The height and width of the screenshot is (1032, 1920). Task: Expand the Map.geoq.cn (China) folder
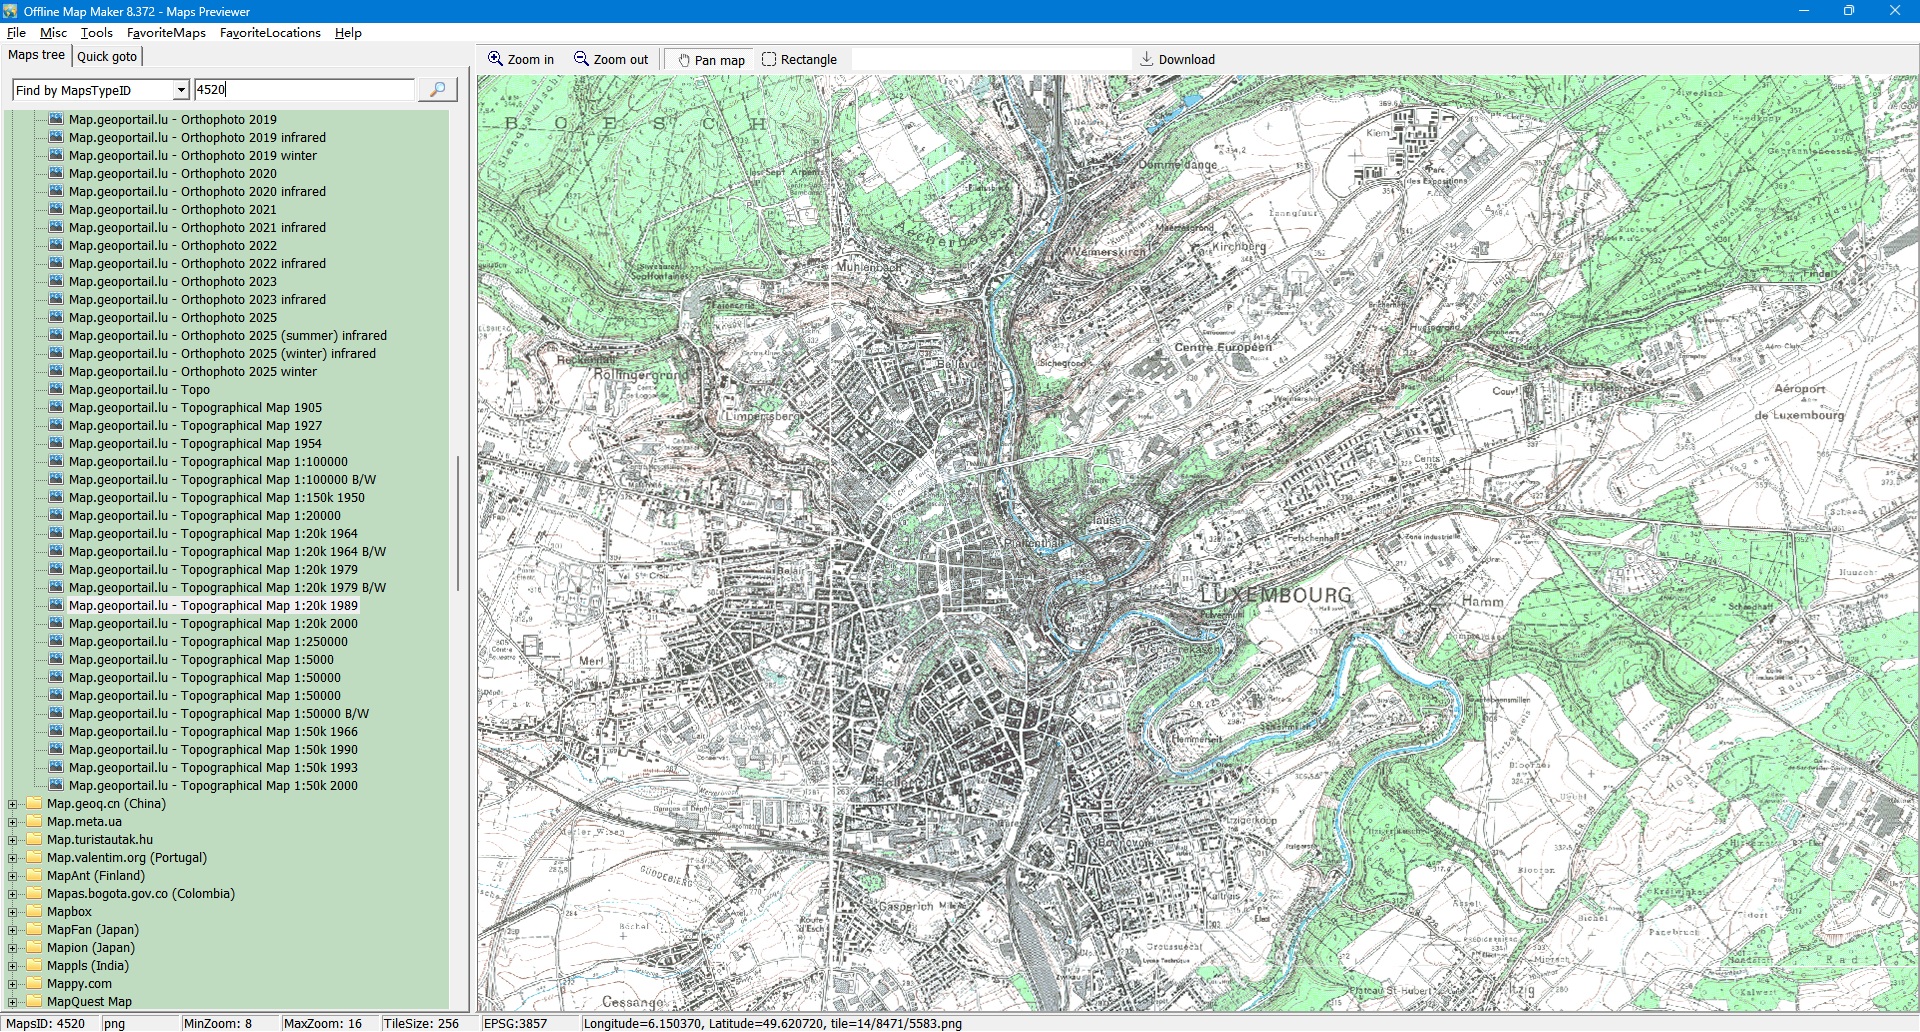tap(13, 804)
